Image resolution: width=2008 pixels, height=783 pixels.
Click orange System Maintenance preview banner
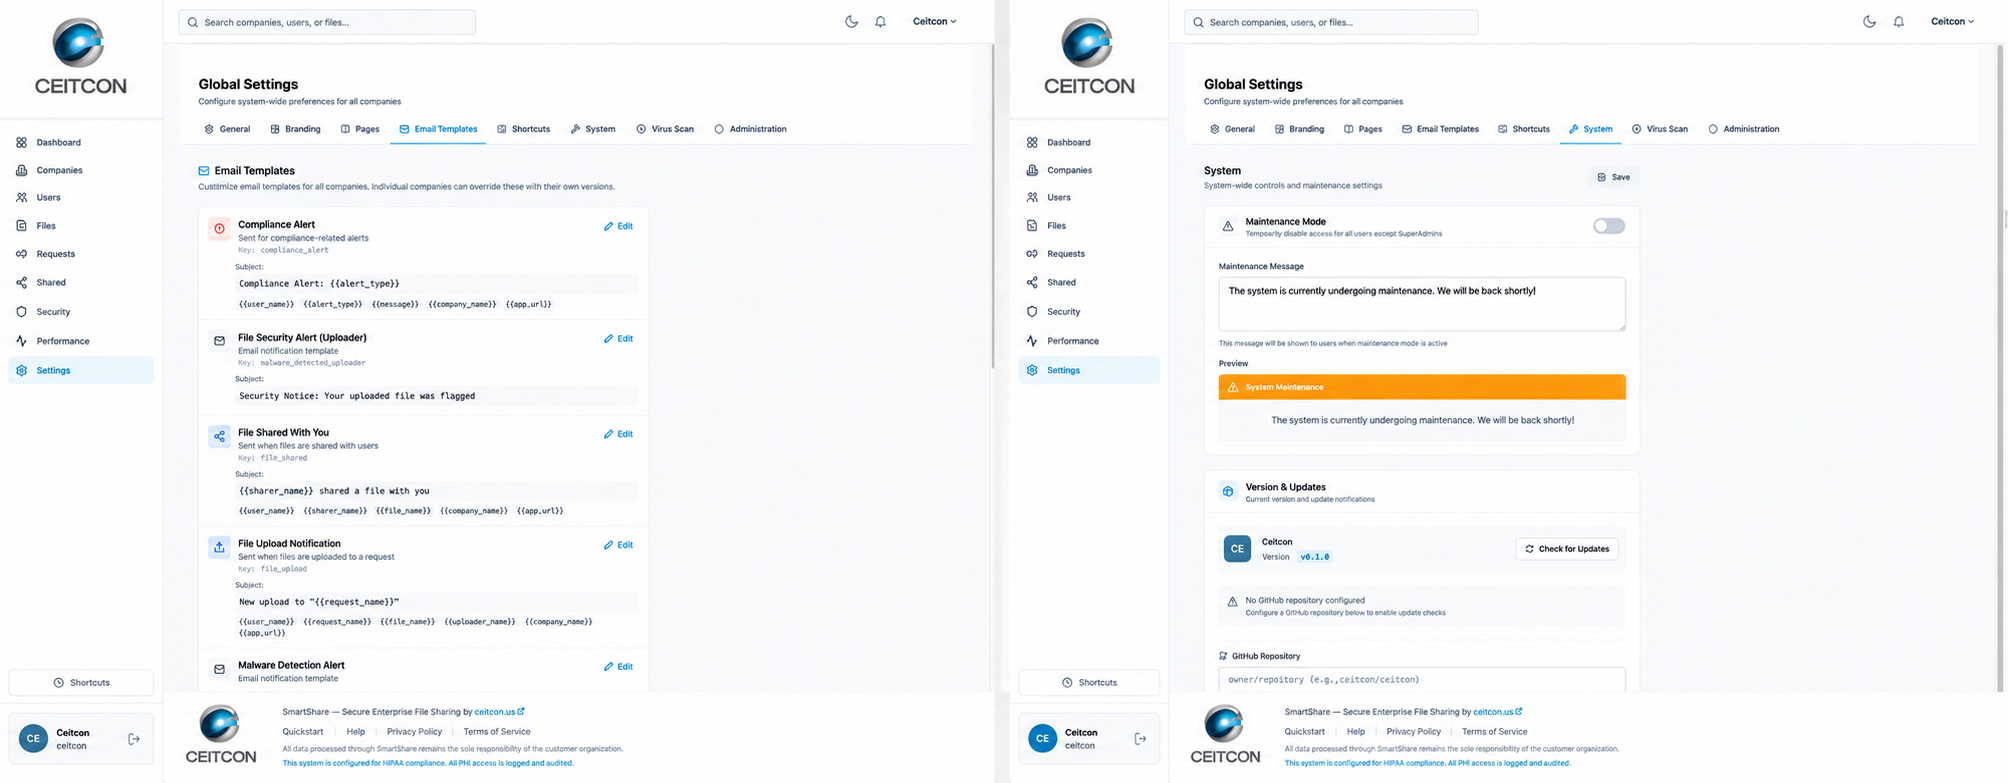point(1422,387)
